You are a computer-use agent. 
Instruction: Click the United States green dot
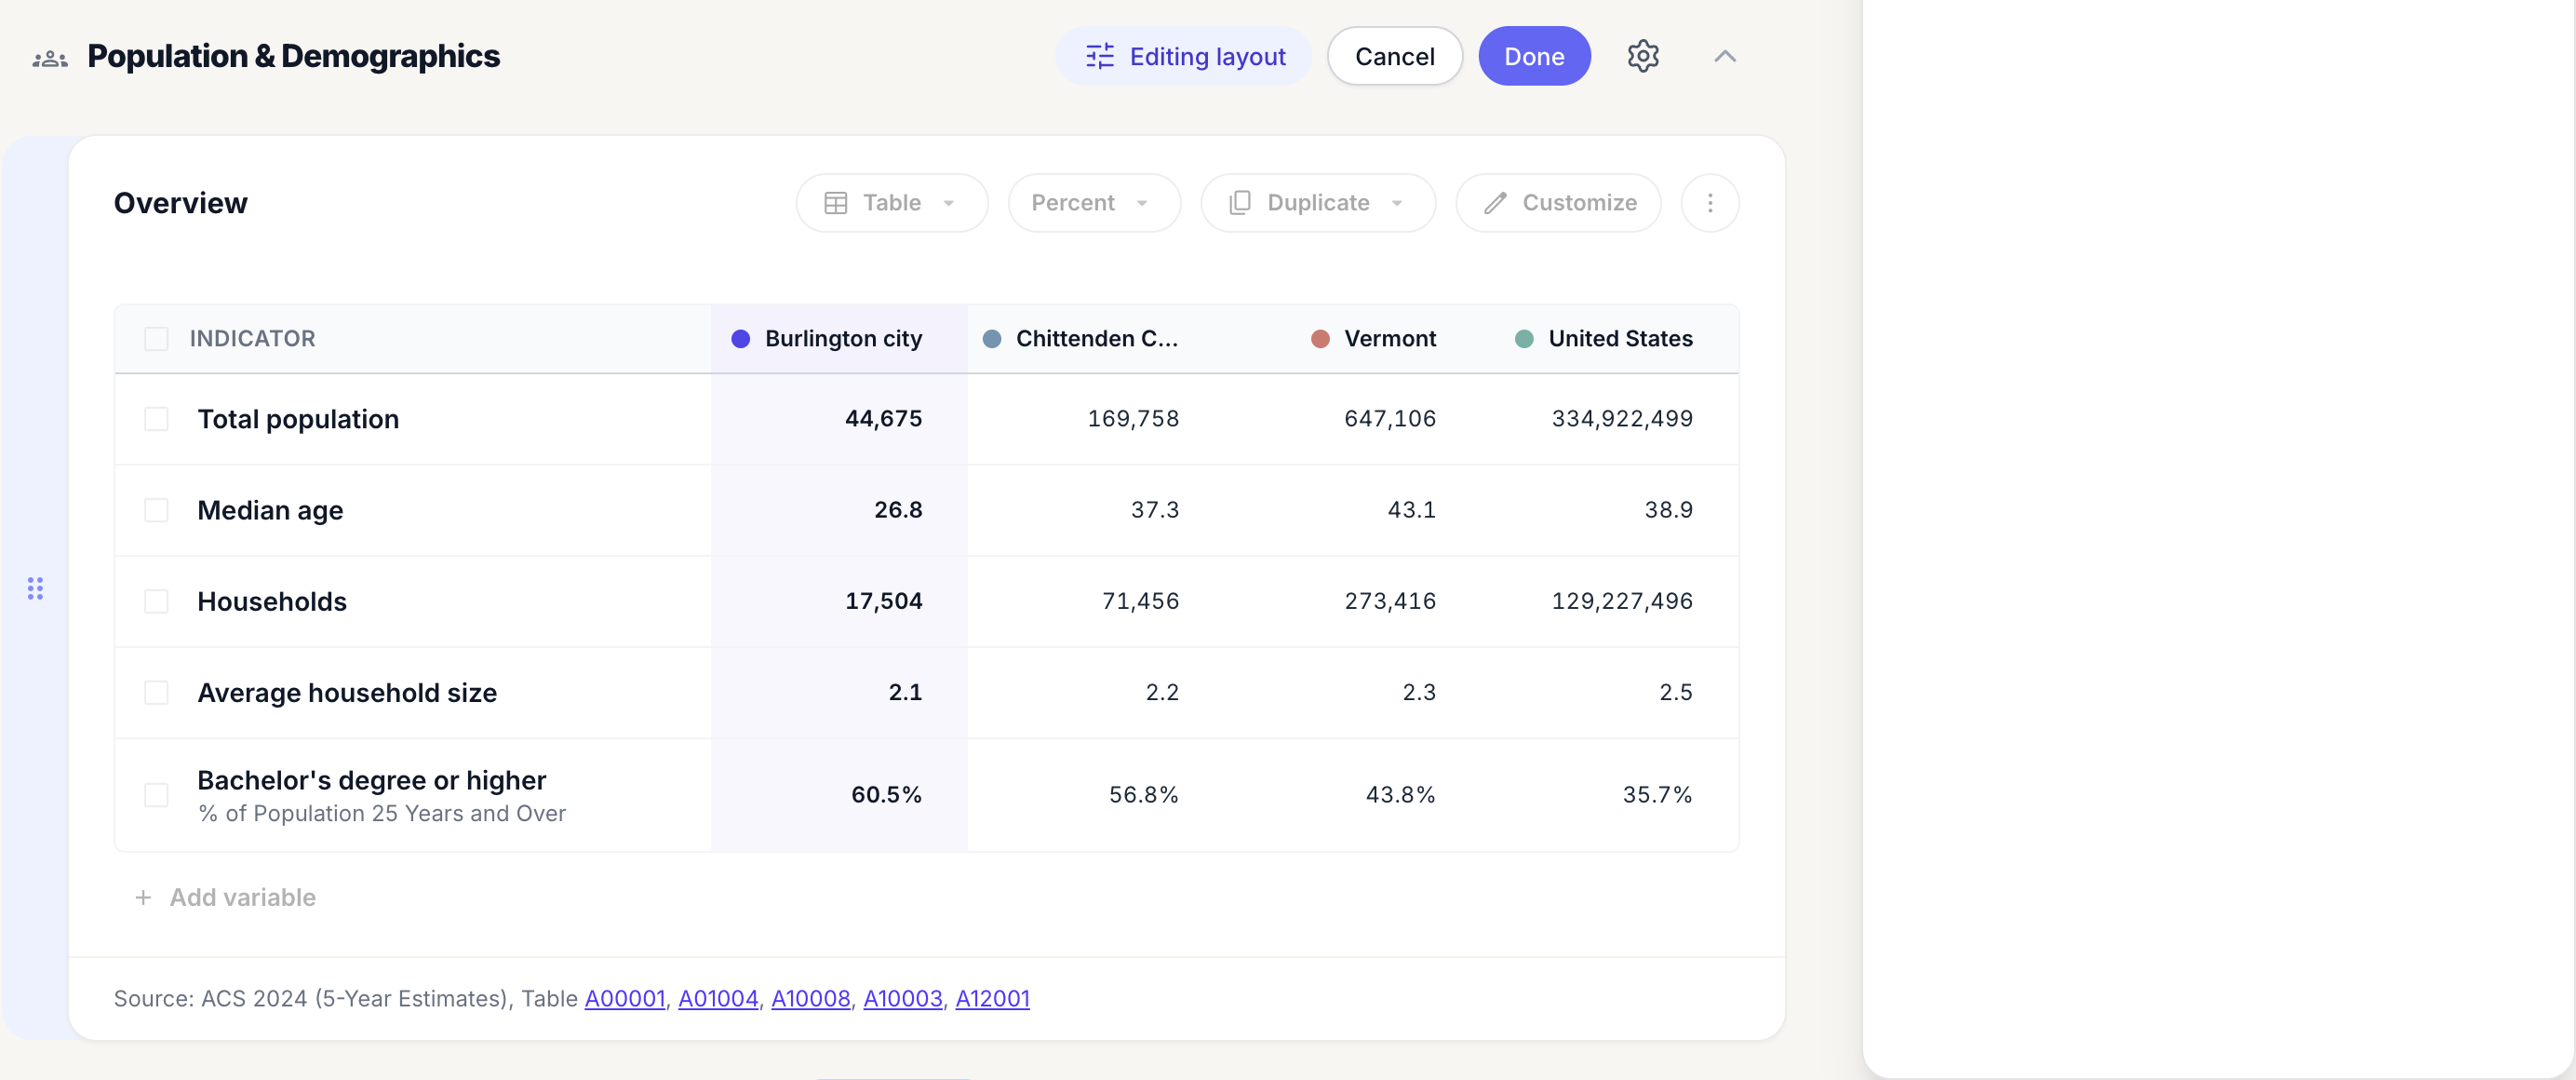(x=1523, y=339)
